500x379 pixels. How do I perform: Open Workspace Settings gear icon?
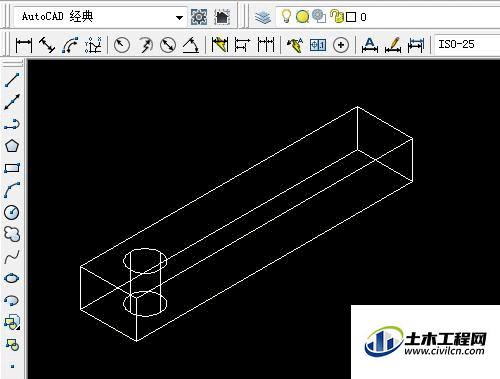[x=199, y=17]
